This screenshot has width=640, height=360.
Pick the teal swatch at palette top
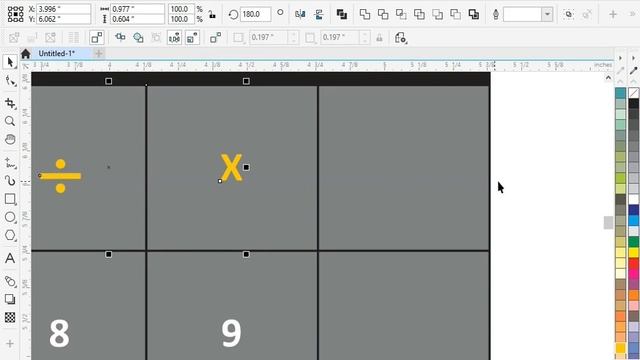620,93
